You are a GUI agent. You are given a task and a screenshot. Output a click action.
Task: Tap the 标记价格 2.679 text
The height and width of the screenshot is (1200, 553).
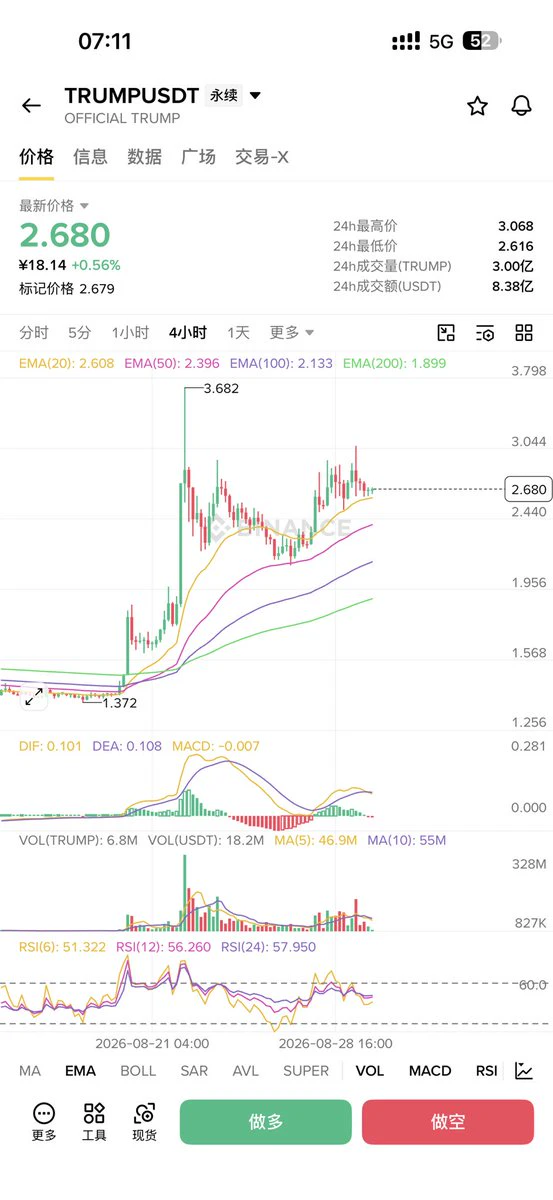pos(67,288)
